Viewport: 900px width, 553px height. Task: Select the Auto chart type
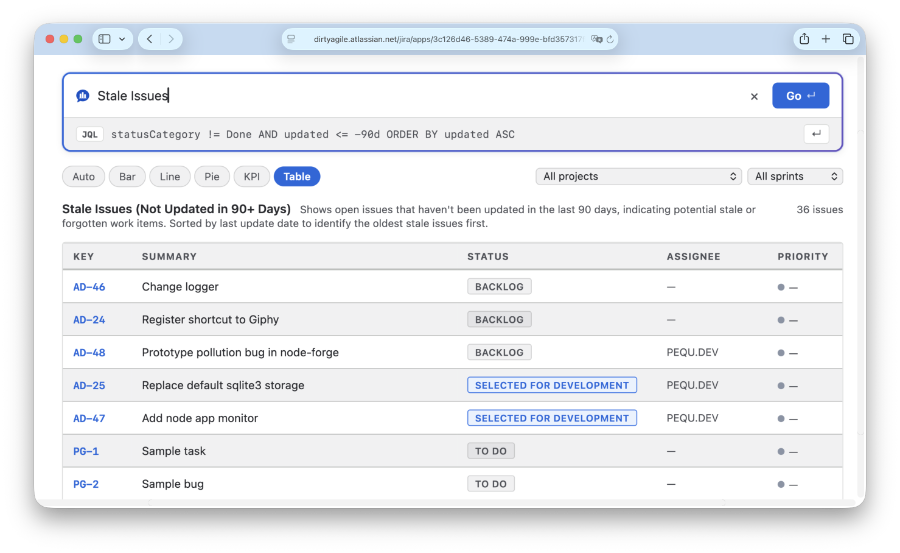[83, 176]
